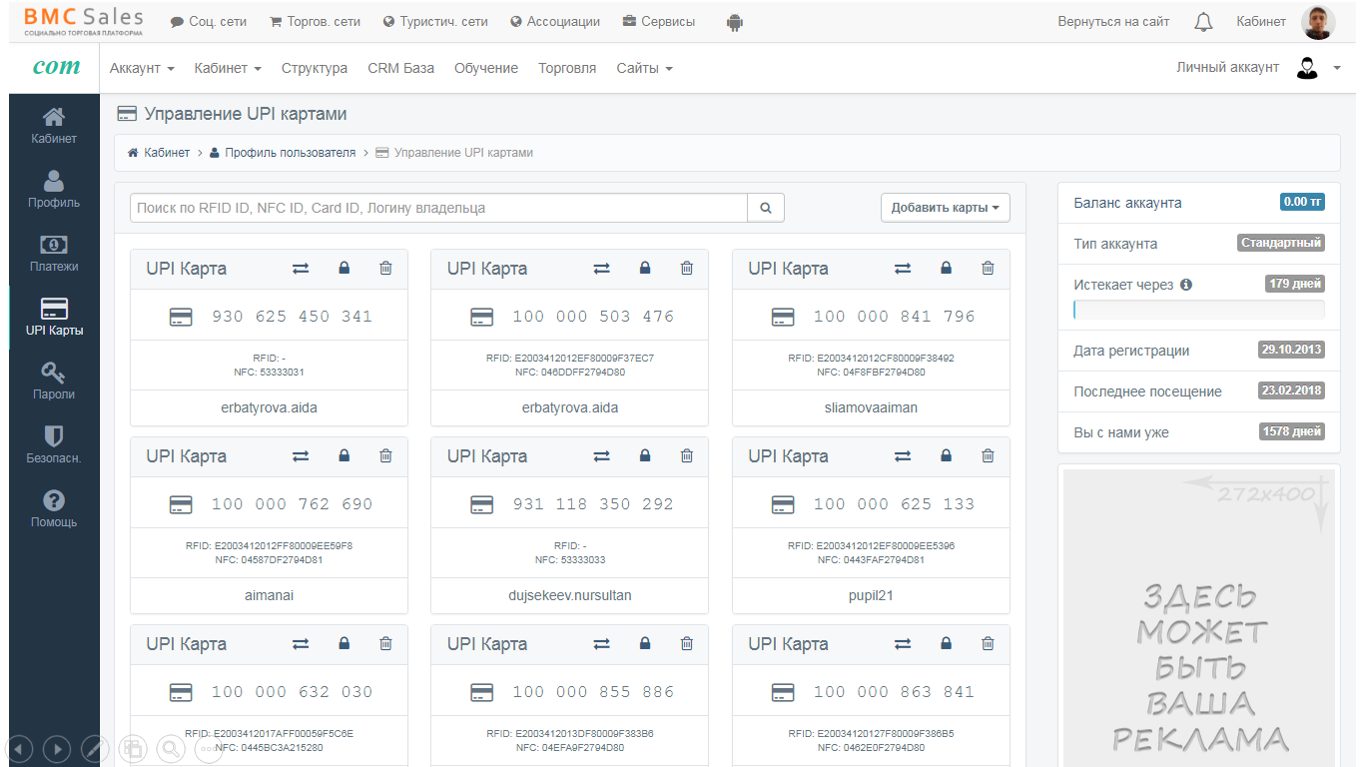Open UPI Карты in the sidebar

(x=54, y=316)
